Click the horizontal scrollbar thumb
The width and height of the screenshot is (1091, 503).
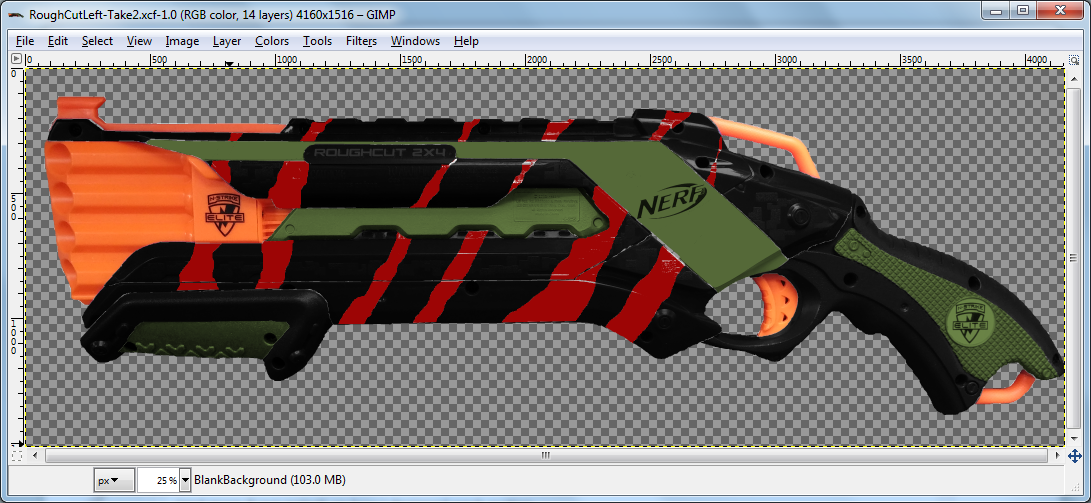pos(546,456)
